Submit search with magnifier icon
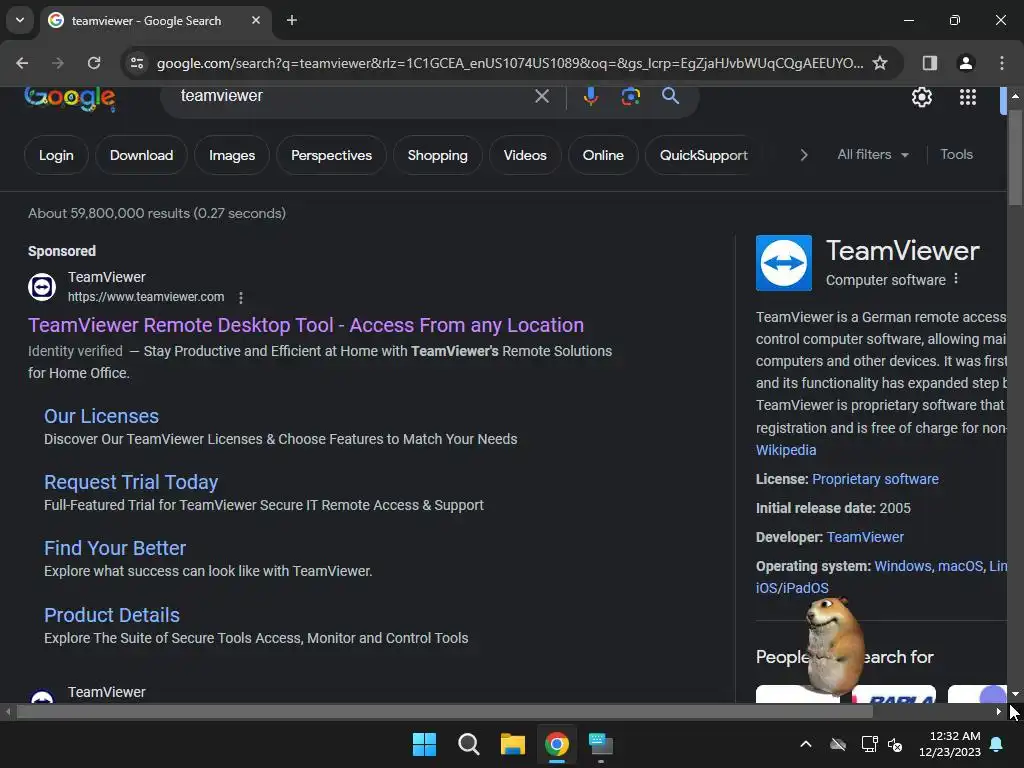The image size is (1024, 768). (670, 96)
